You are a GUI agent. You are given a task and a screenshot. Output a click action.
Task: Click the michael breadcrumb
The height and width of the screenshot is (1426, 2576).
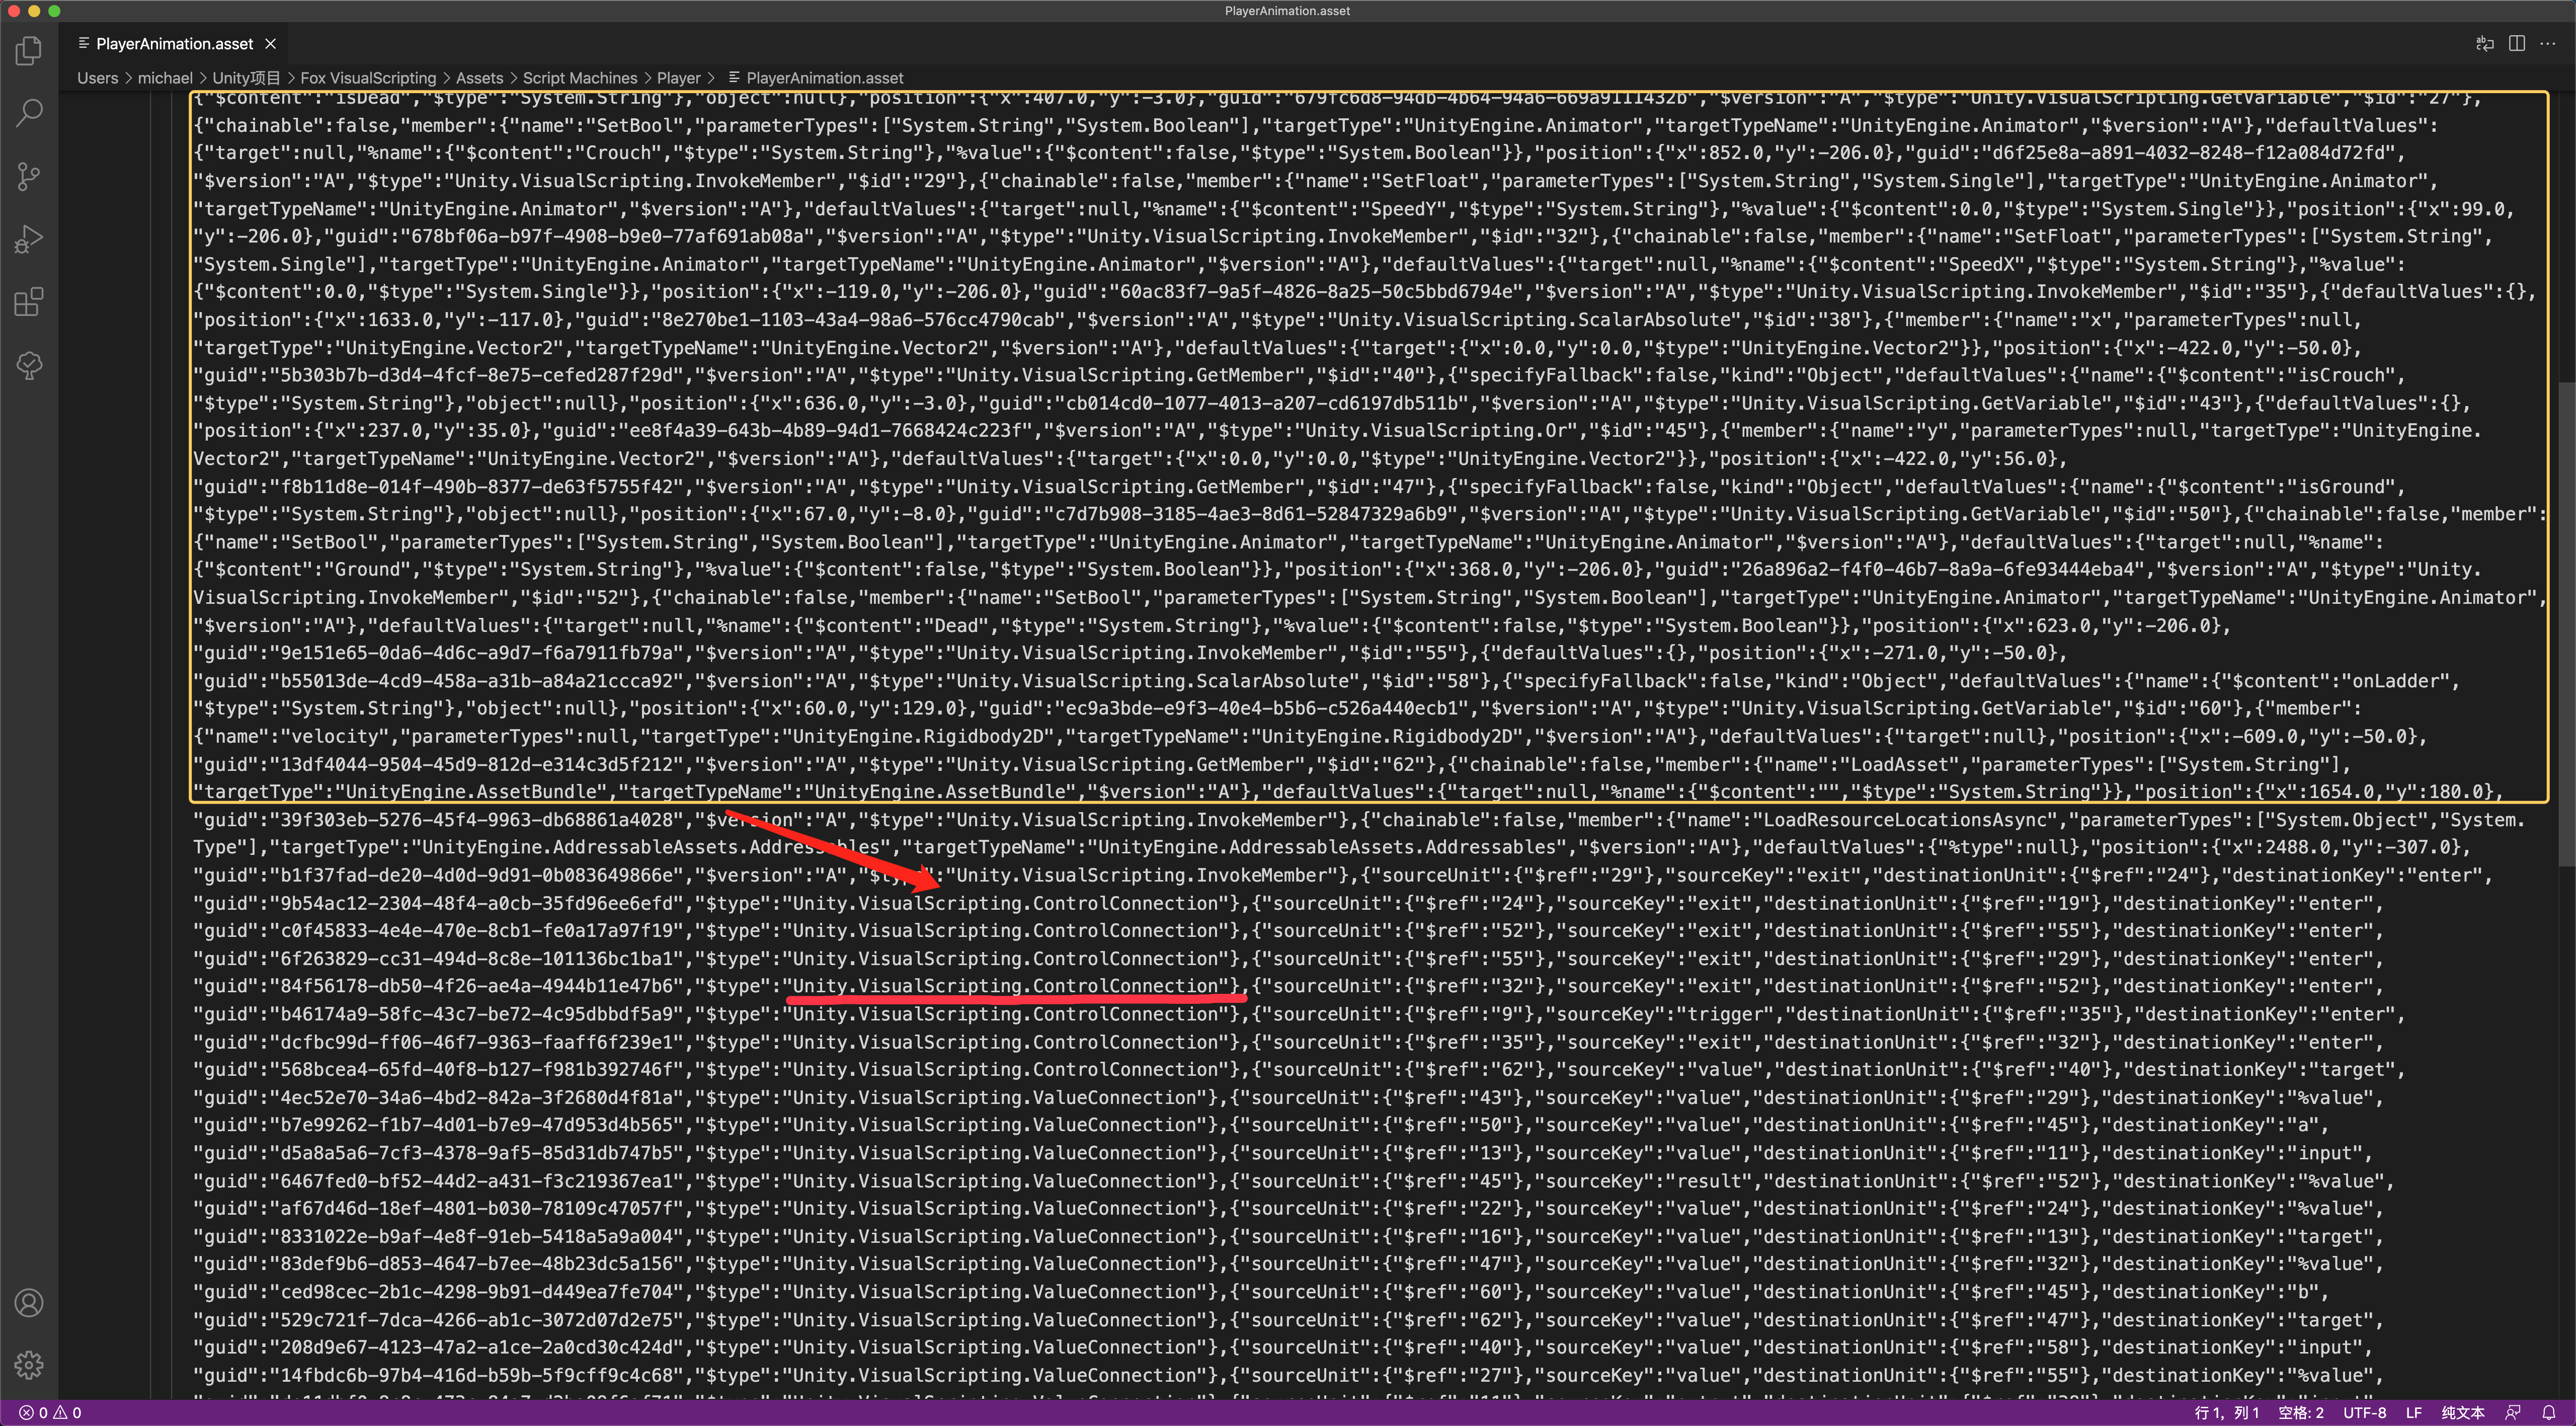(165, 78)
